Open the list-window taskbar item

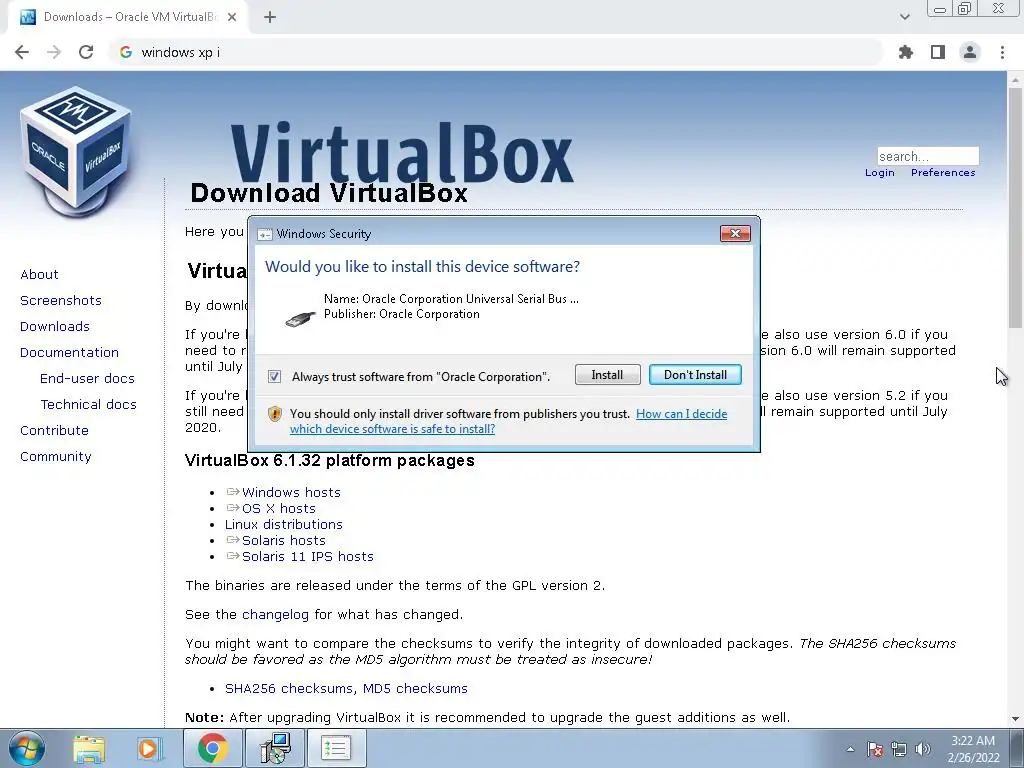click(336, 748)
